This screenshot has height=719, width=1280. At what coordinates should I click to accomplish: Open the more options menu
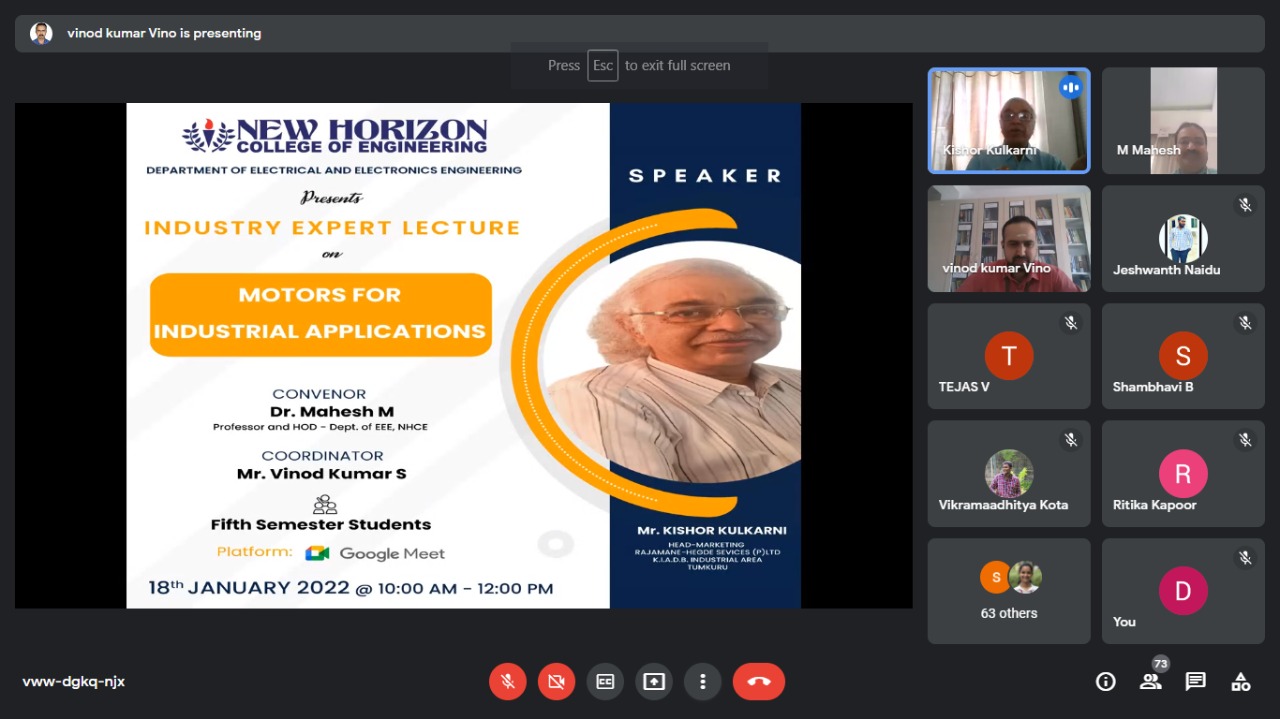click(703, 682)
